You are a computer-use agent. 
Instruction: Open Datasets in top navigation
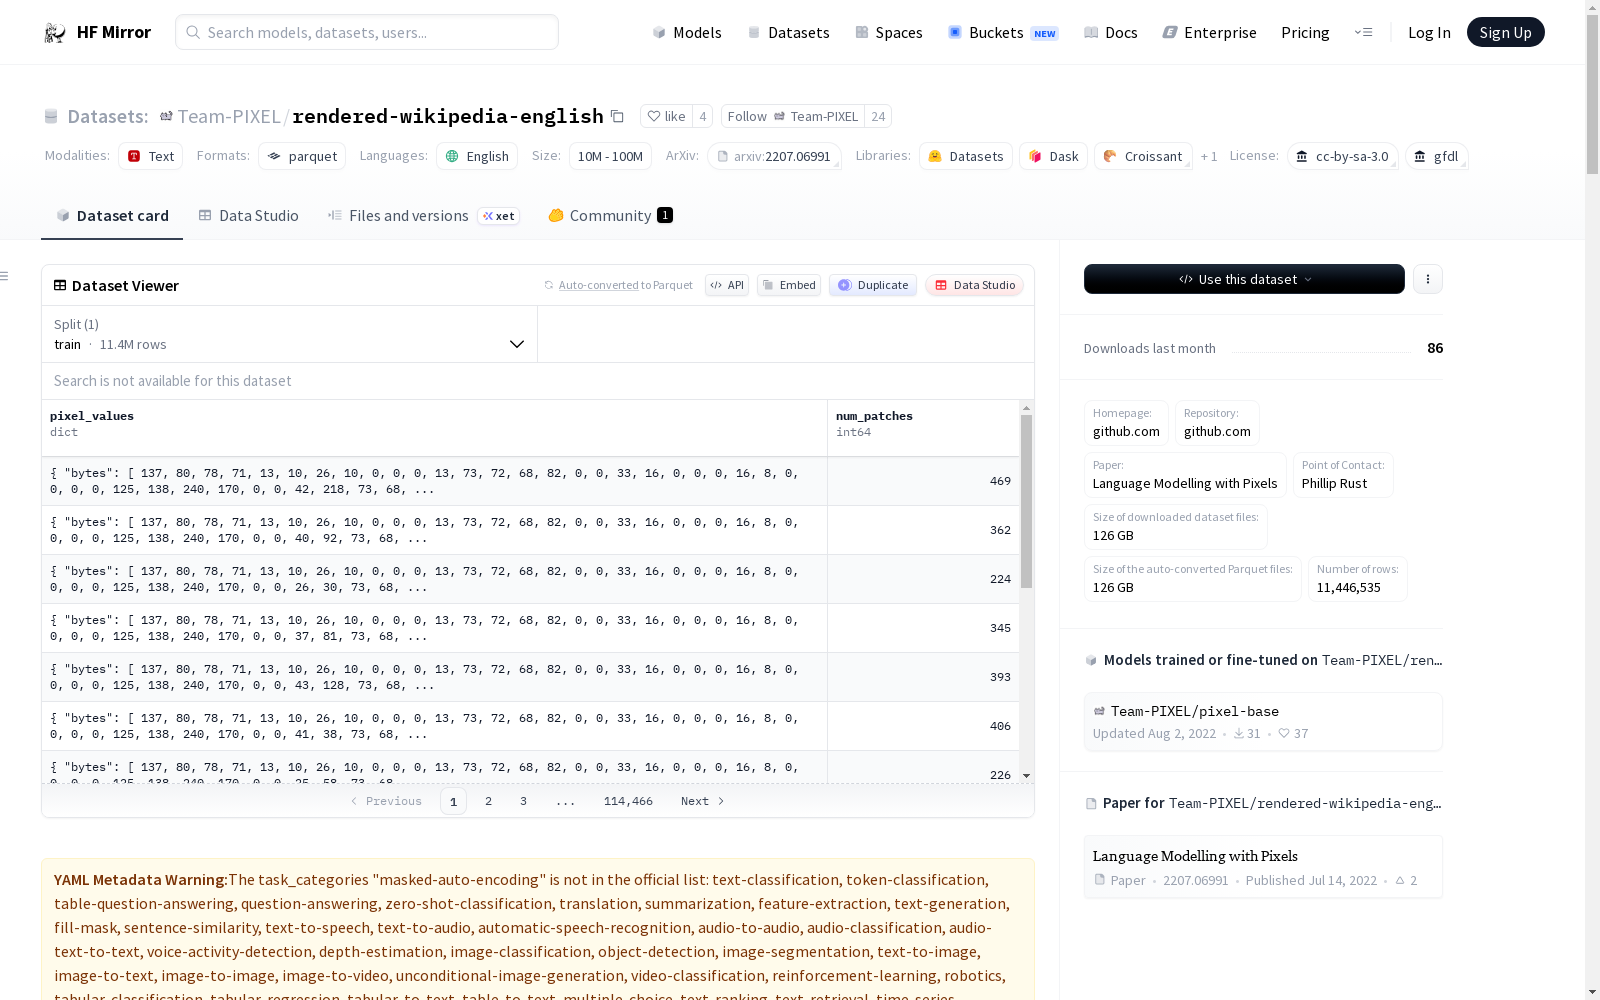coord(789,33)
